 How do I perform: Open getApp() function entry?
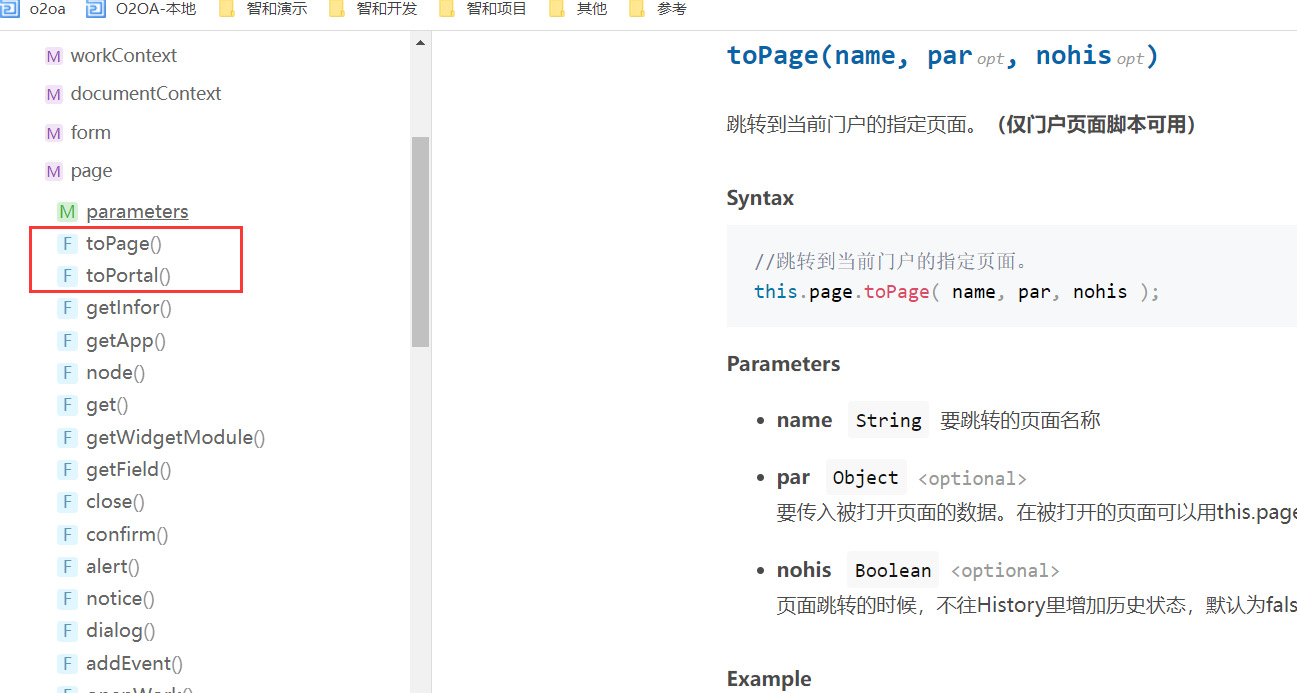point(126,340)
